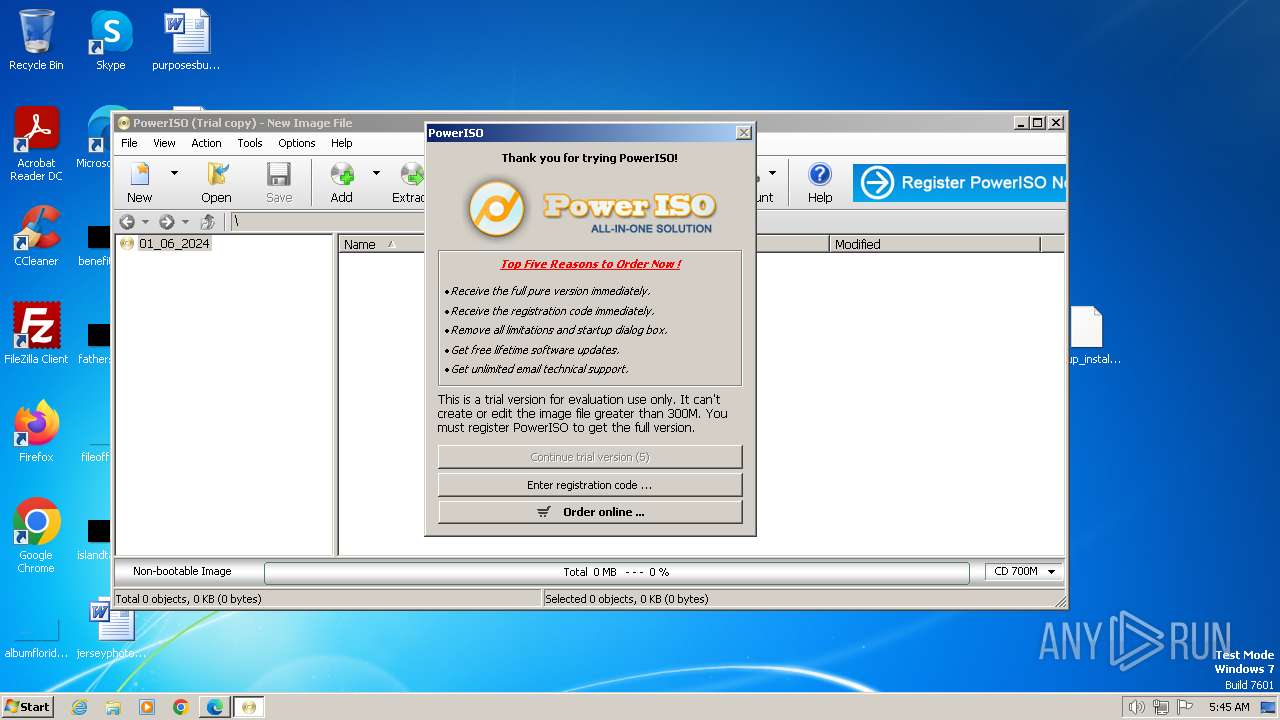
Task: Click the New toolbar icon
Action: (140, 183)
